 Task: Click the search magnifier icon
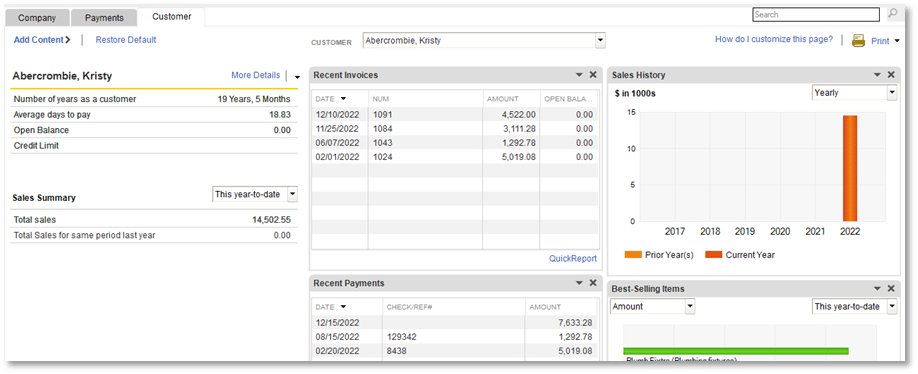(x=893, y=14)
